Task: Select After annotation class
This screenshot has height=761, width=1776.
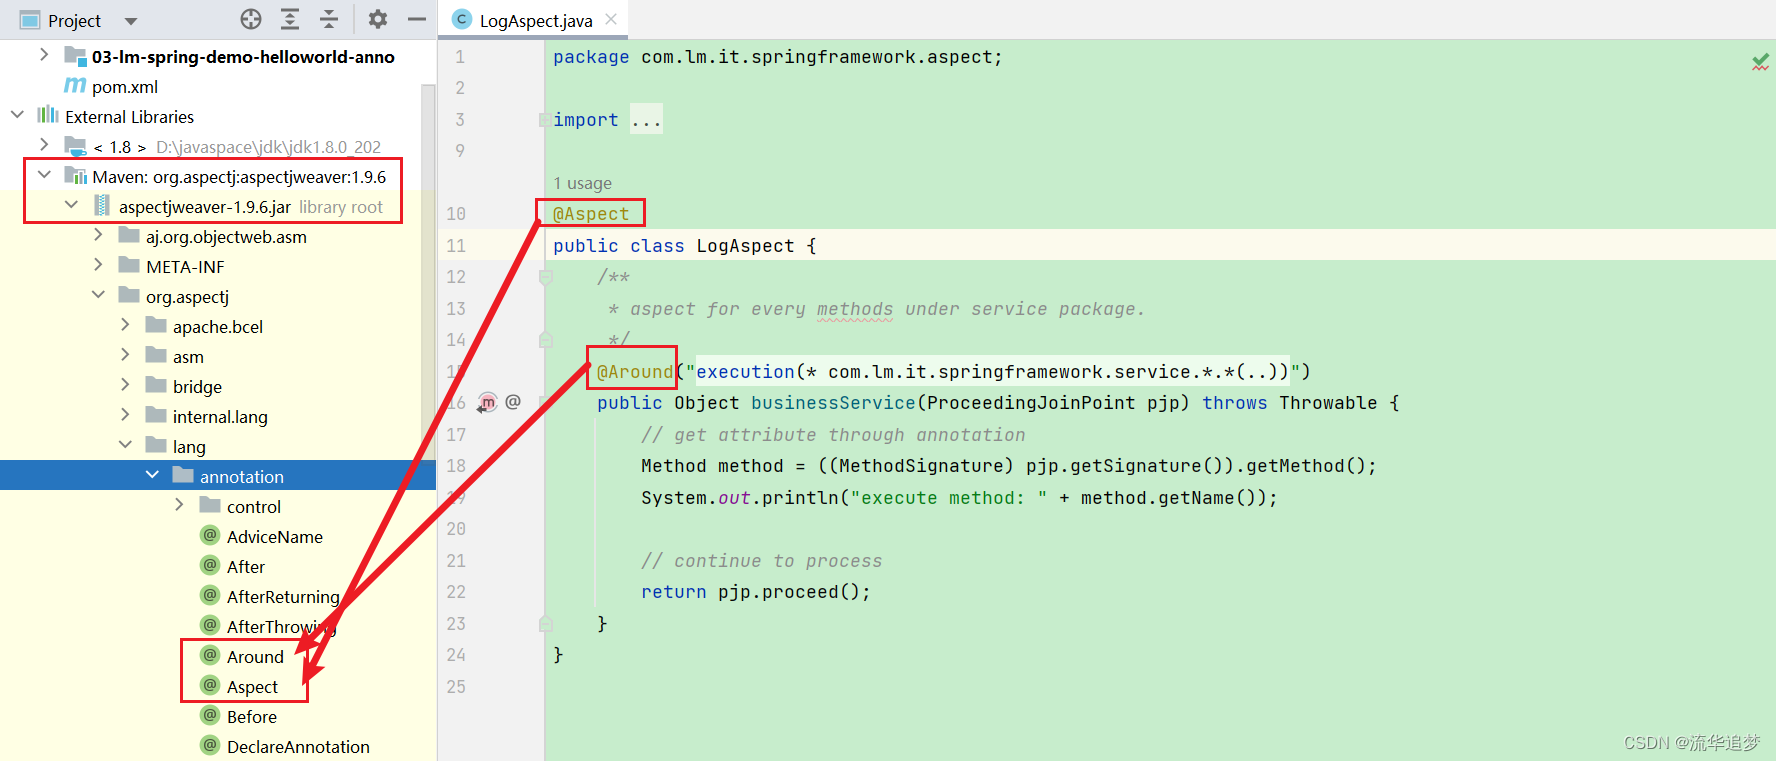Action: [246, 567]
